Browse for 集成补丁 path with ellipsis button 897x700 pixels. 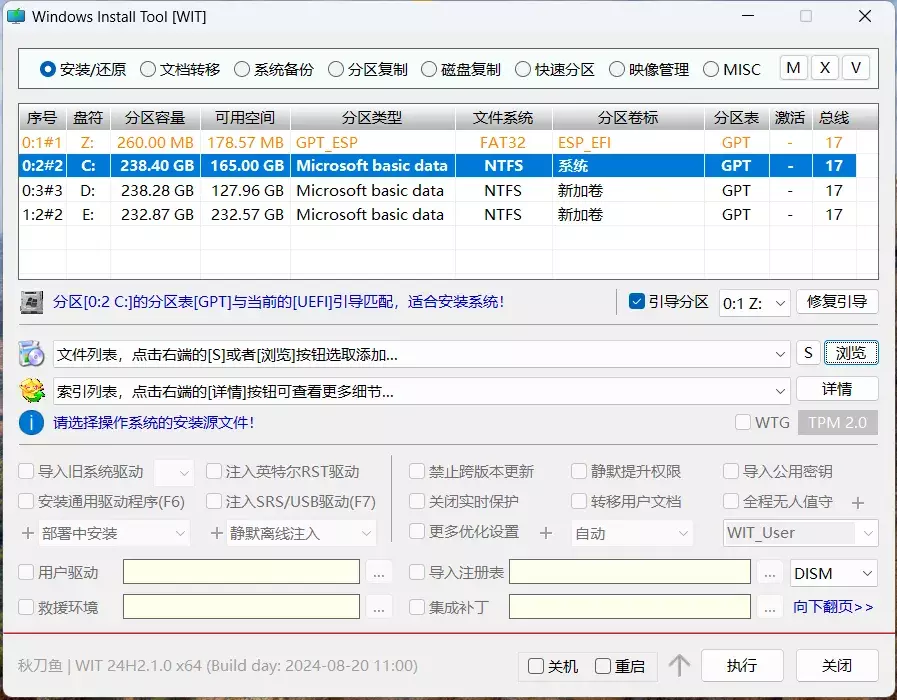pos(770,607)
